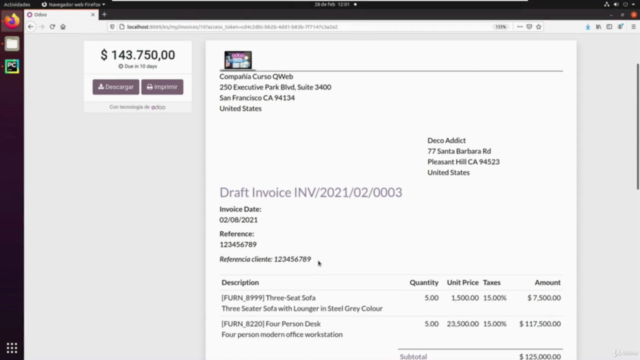
Task: Open the Firefox downloads panel
Action: tap(588, 27)
